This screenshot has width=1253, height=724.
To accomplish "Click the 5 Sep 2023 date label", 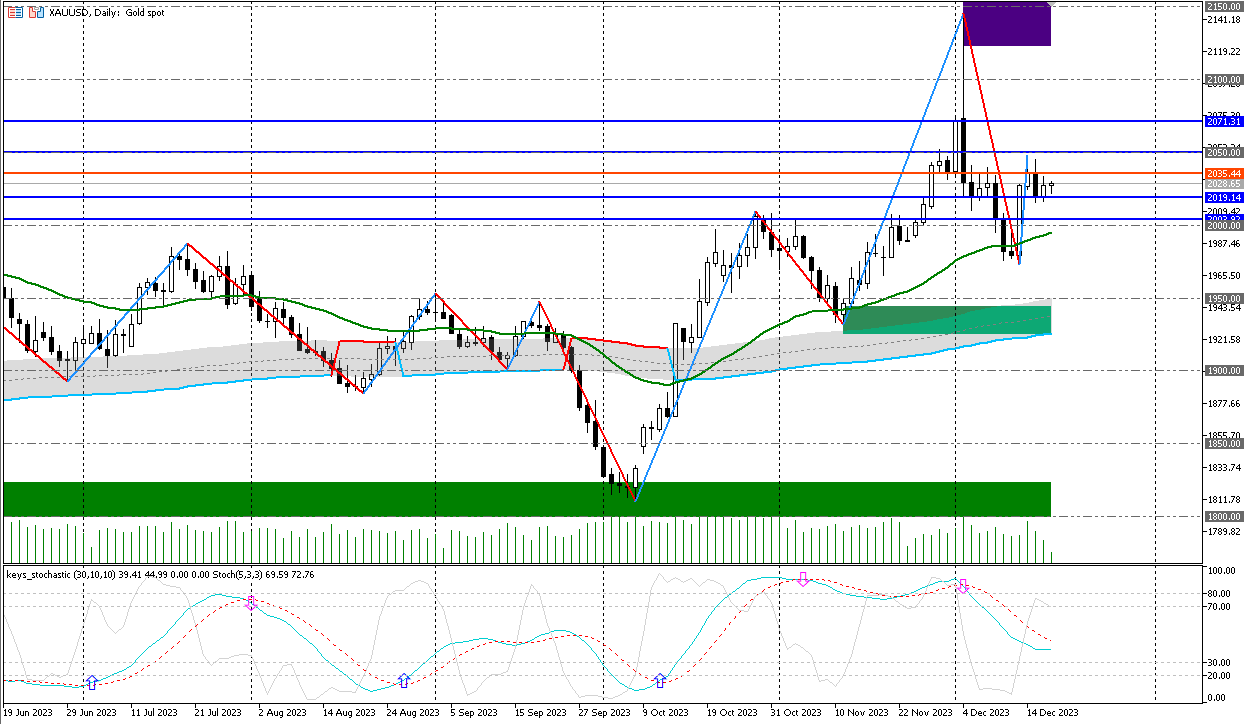I will pyautogui.click(x=473, y=713).
